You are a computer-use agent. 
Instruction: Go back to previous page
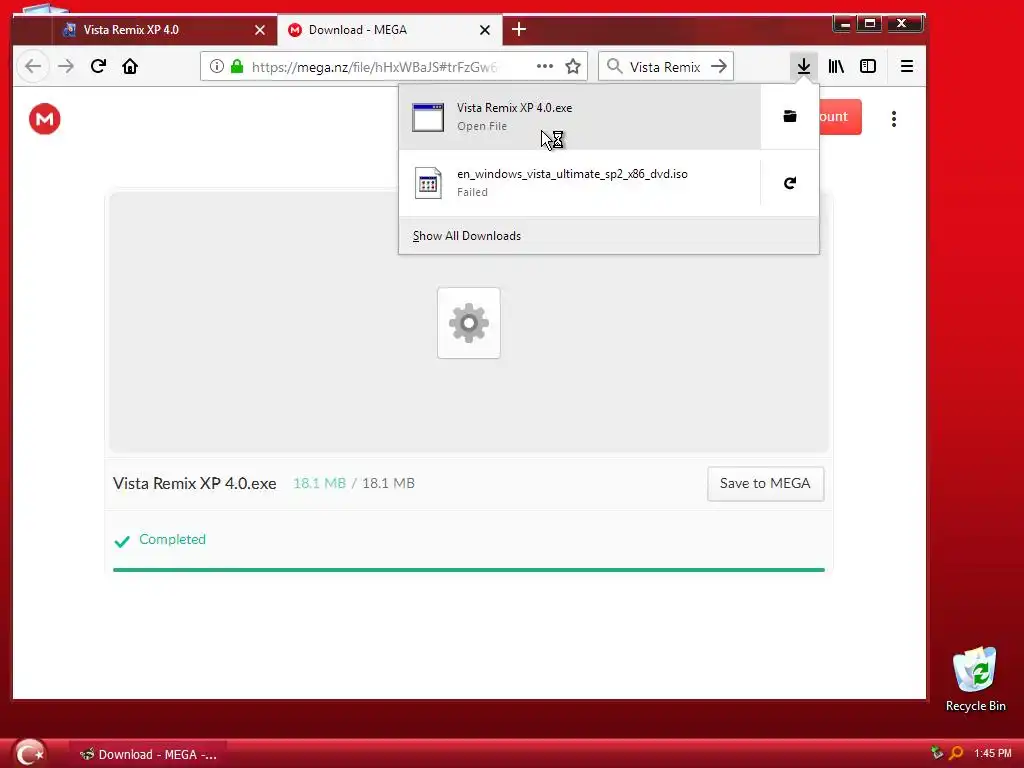coord(33,67)
